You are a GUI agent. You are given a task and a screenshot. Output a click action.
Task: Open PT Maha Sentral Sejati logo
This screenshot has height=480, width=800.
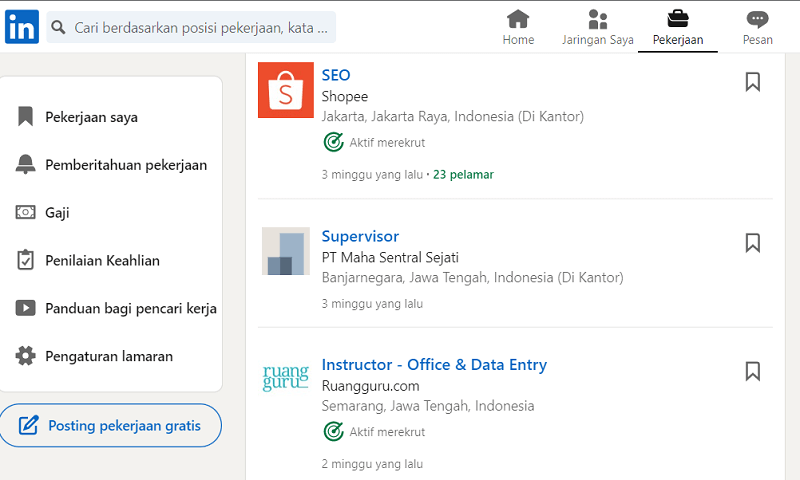pyautogui.click(x=286, y=251)
